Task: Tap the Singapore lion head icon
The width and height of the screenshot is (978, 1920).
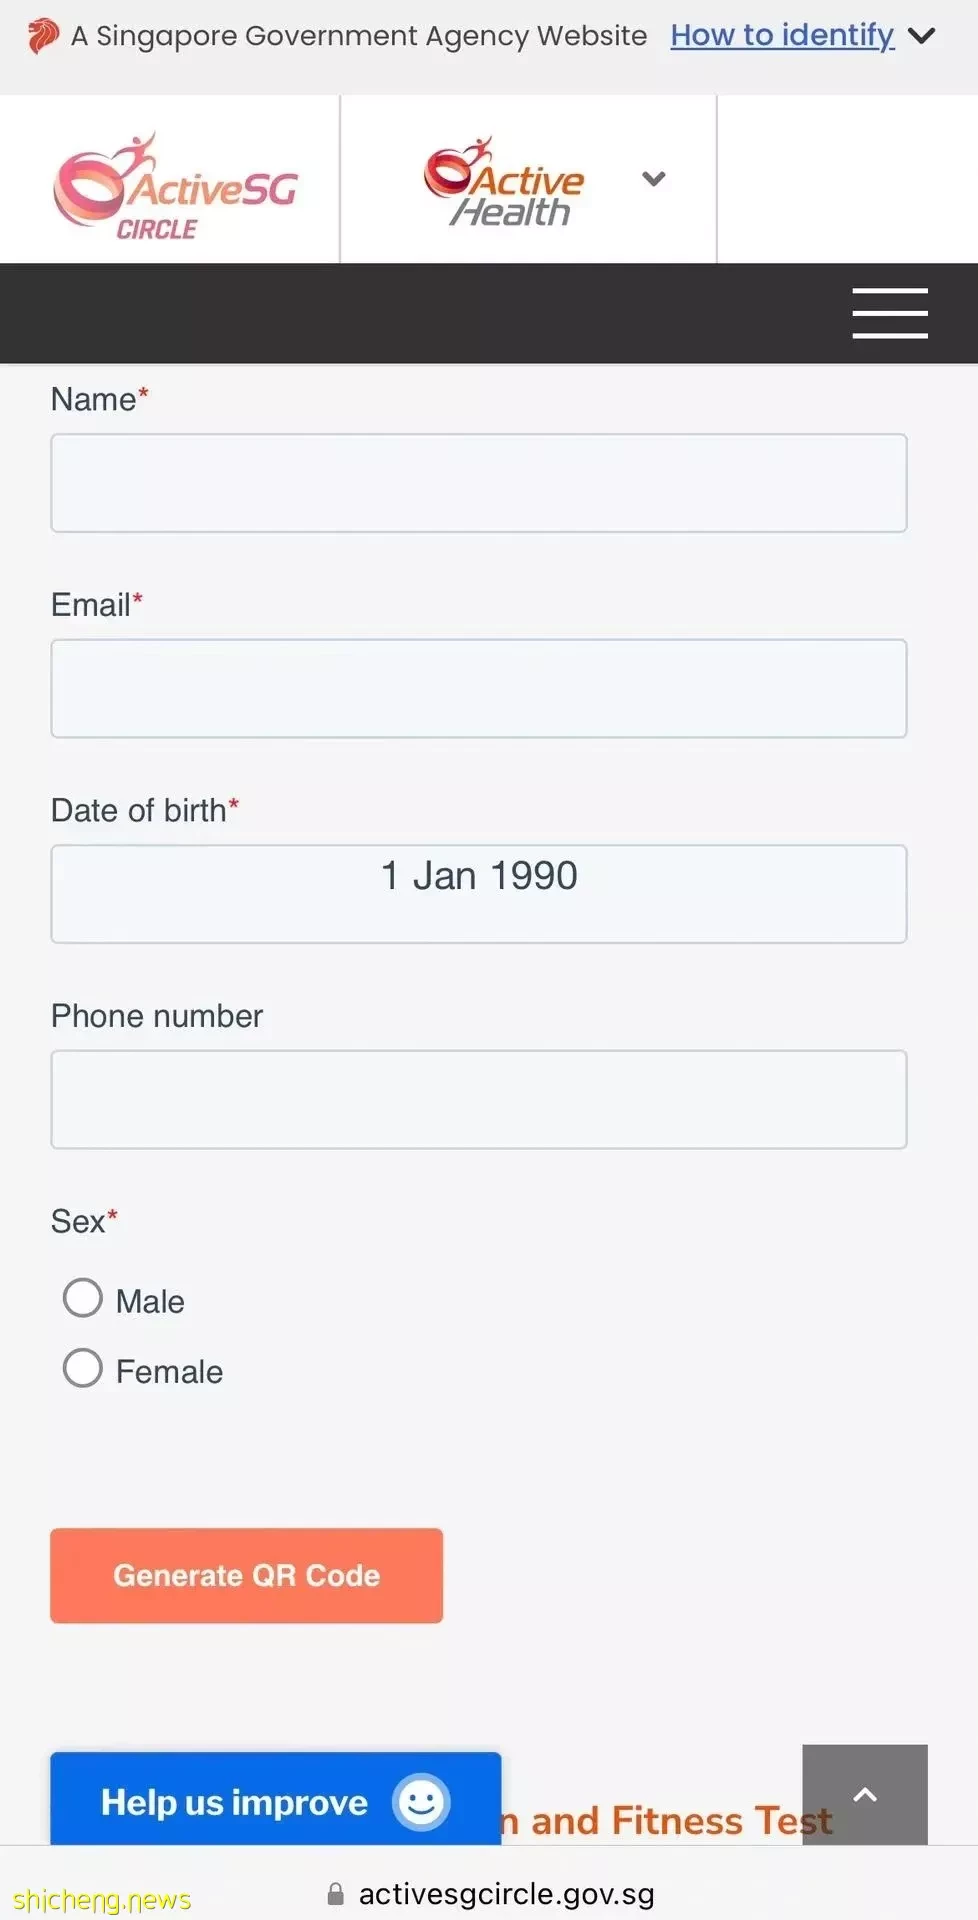Action: (42, 37)
